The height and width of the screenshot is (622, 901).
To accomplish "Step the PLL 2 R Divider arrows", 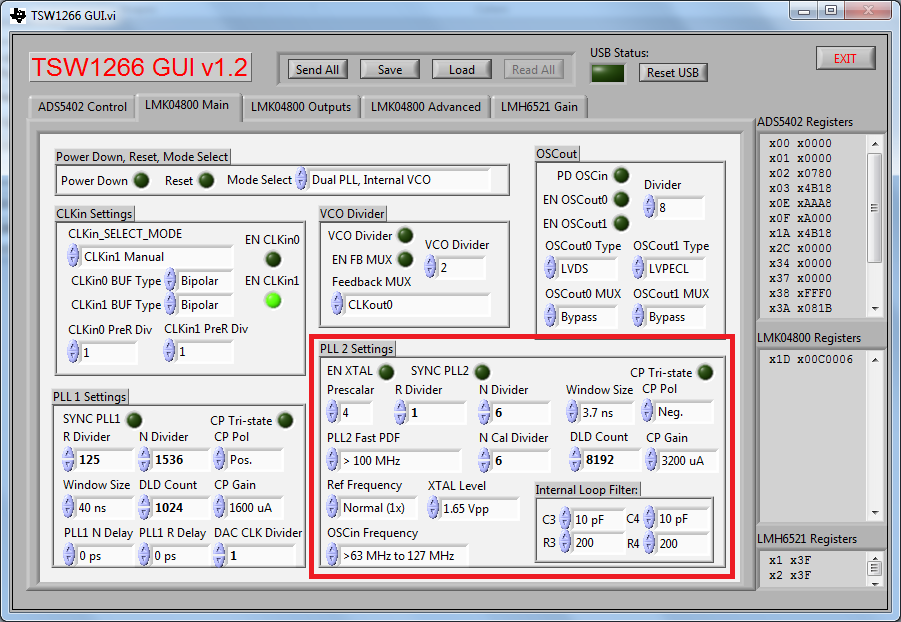I will coord(401,412).
